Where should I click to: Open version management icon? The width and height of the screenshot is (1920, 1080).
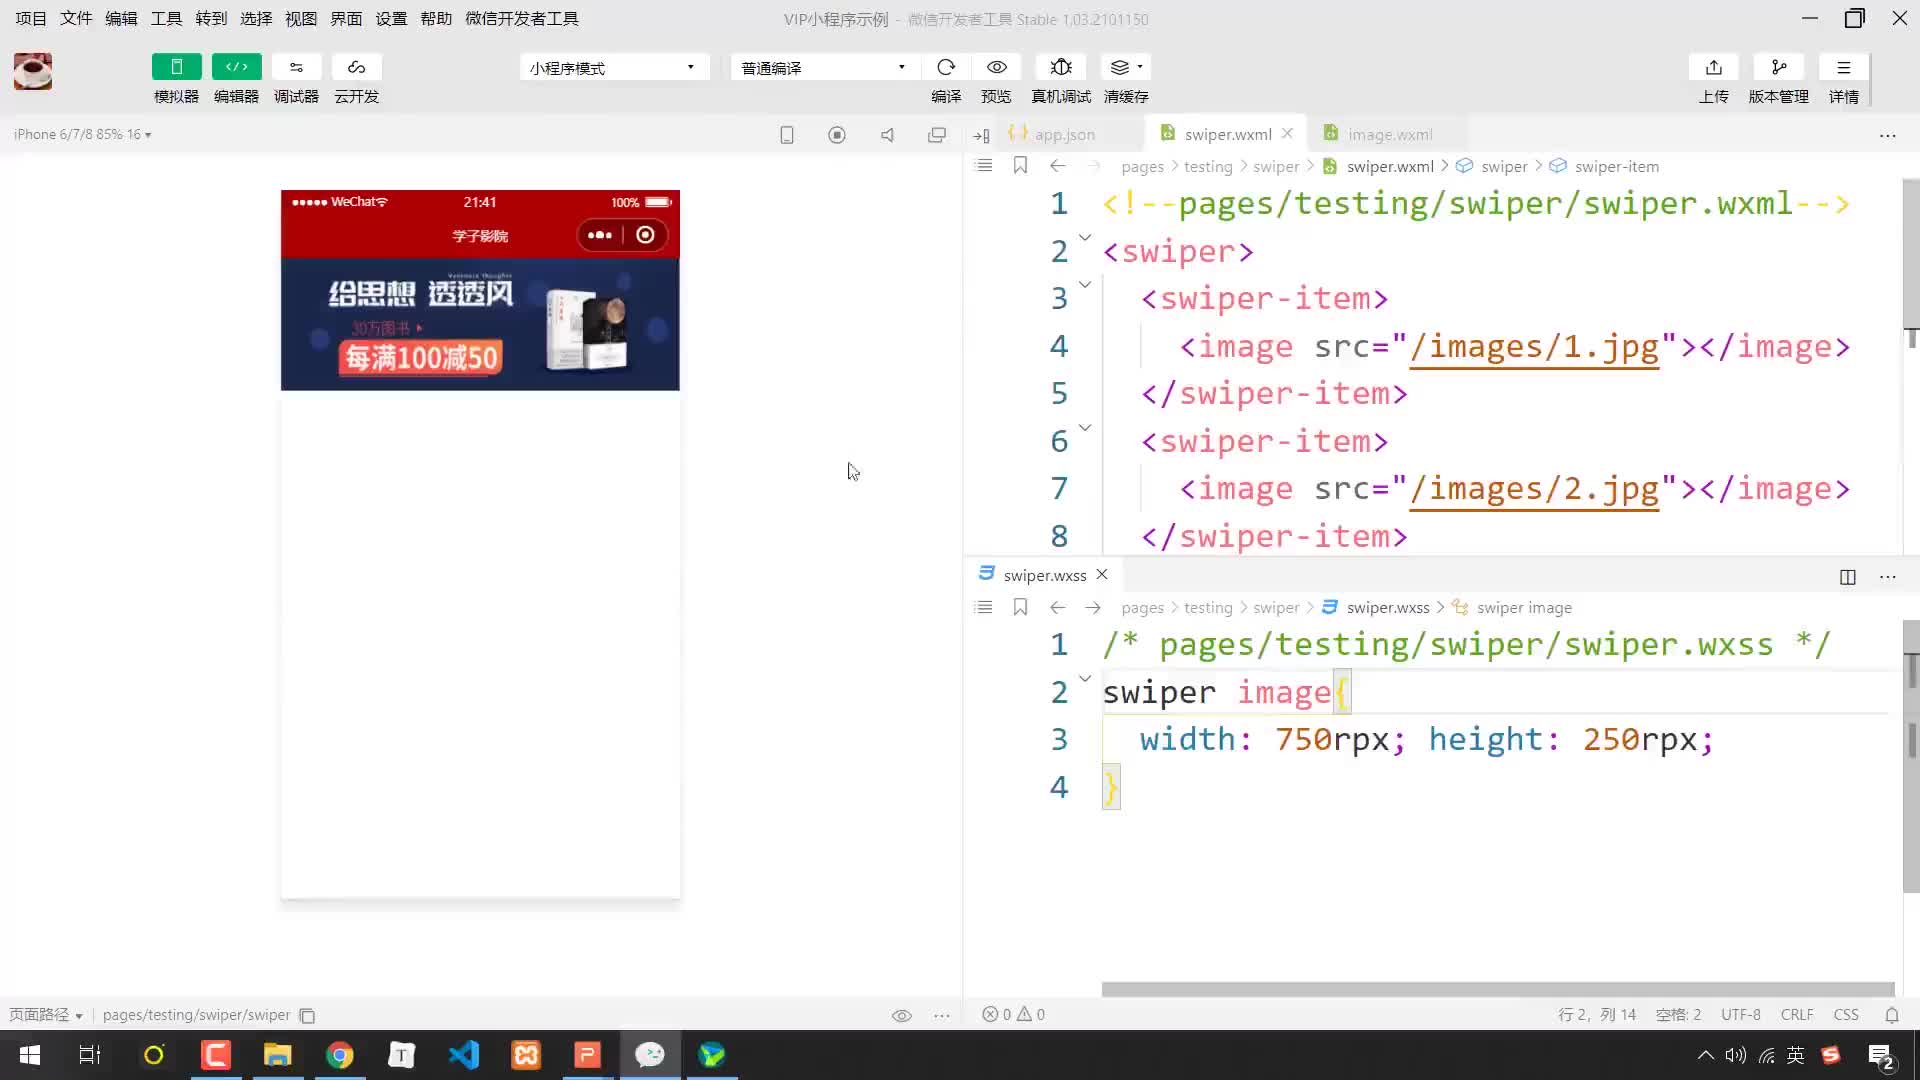(1778, 67)
